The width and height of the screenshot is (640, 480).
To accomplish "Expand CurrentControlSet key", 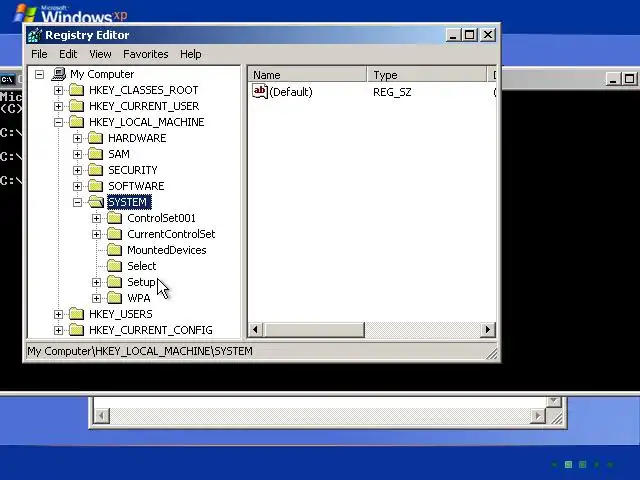I will (x=97, y=234).
